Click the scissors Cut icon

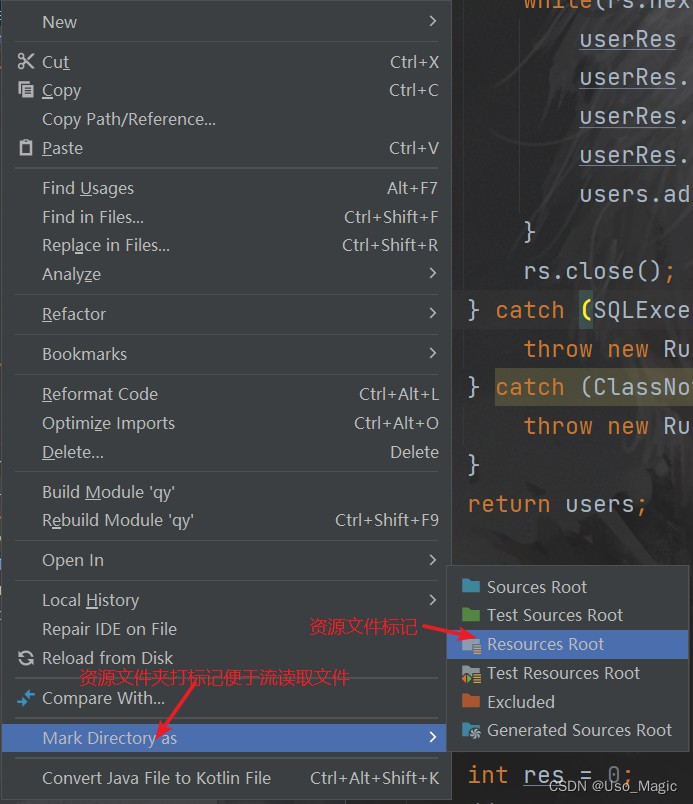26,61
